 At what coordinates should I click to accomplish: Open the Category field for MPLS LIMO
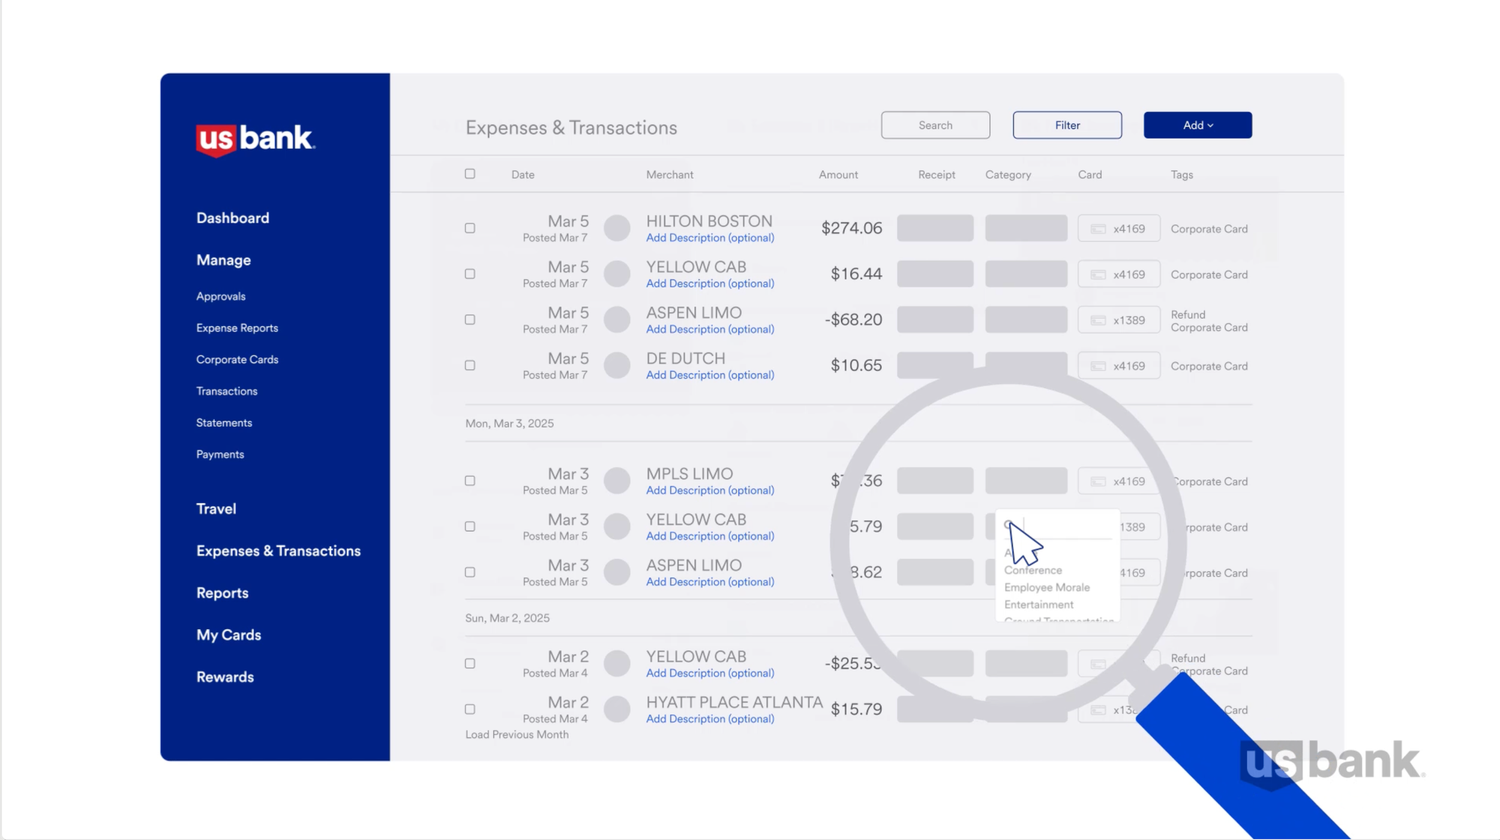1026,481
